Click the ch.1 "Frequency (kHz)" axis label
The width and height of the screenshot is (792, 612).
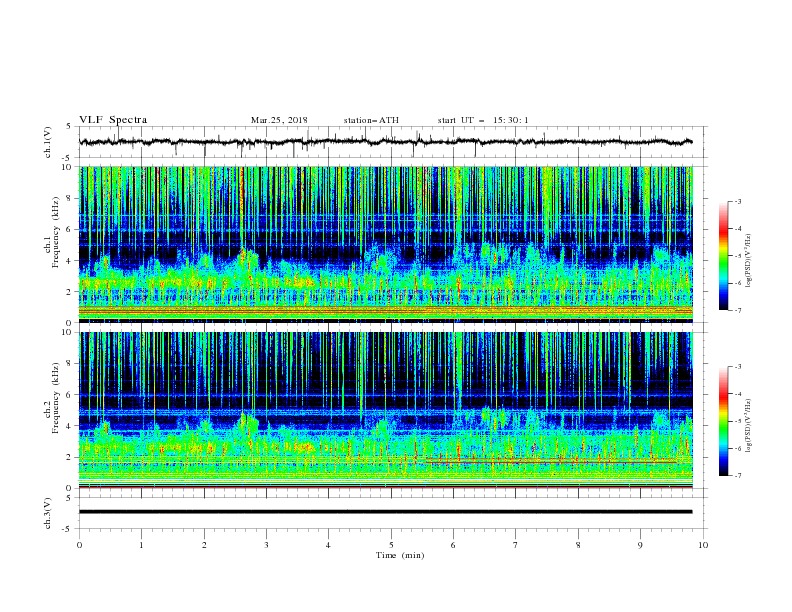click(56, 234)
